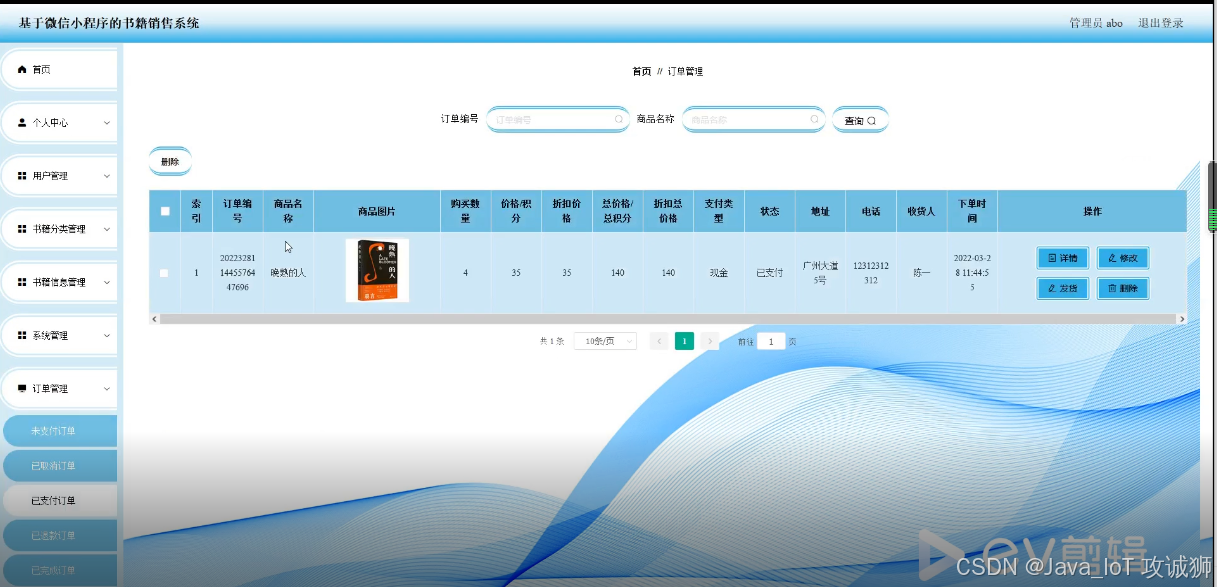Click the page vertical scrollbar thumb
Image resolution: width=1217 pixels, height=587 pixels.
[x=1212, y=196]
